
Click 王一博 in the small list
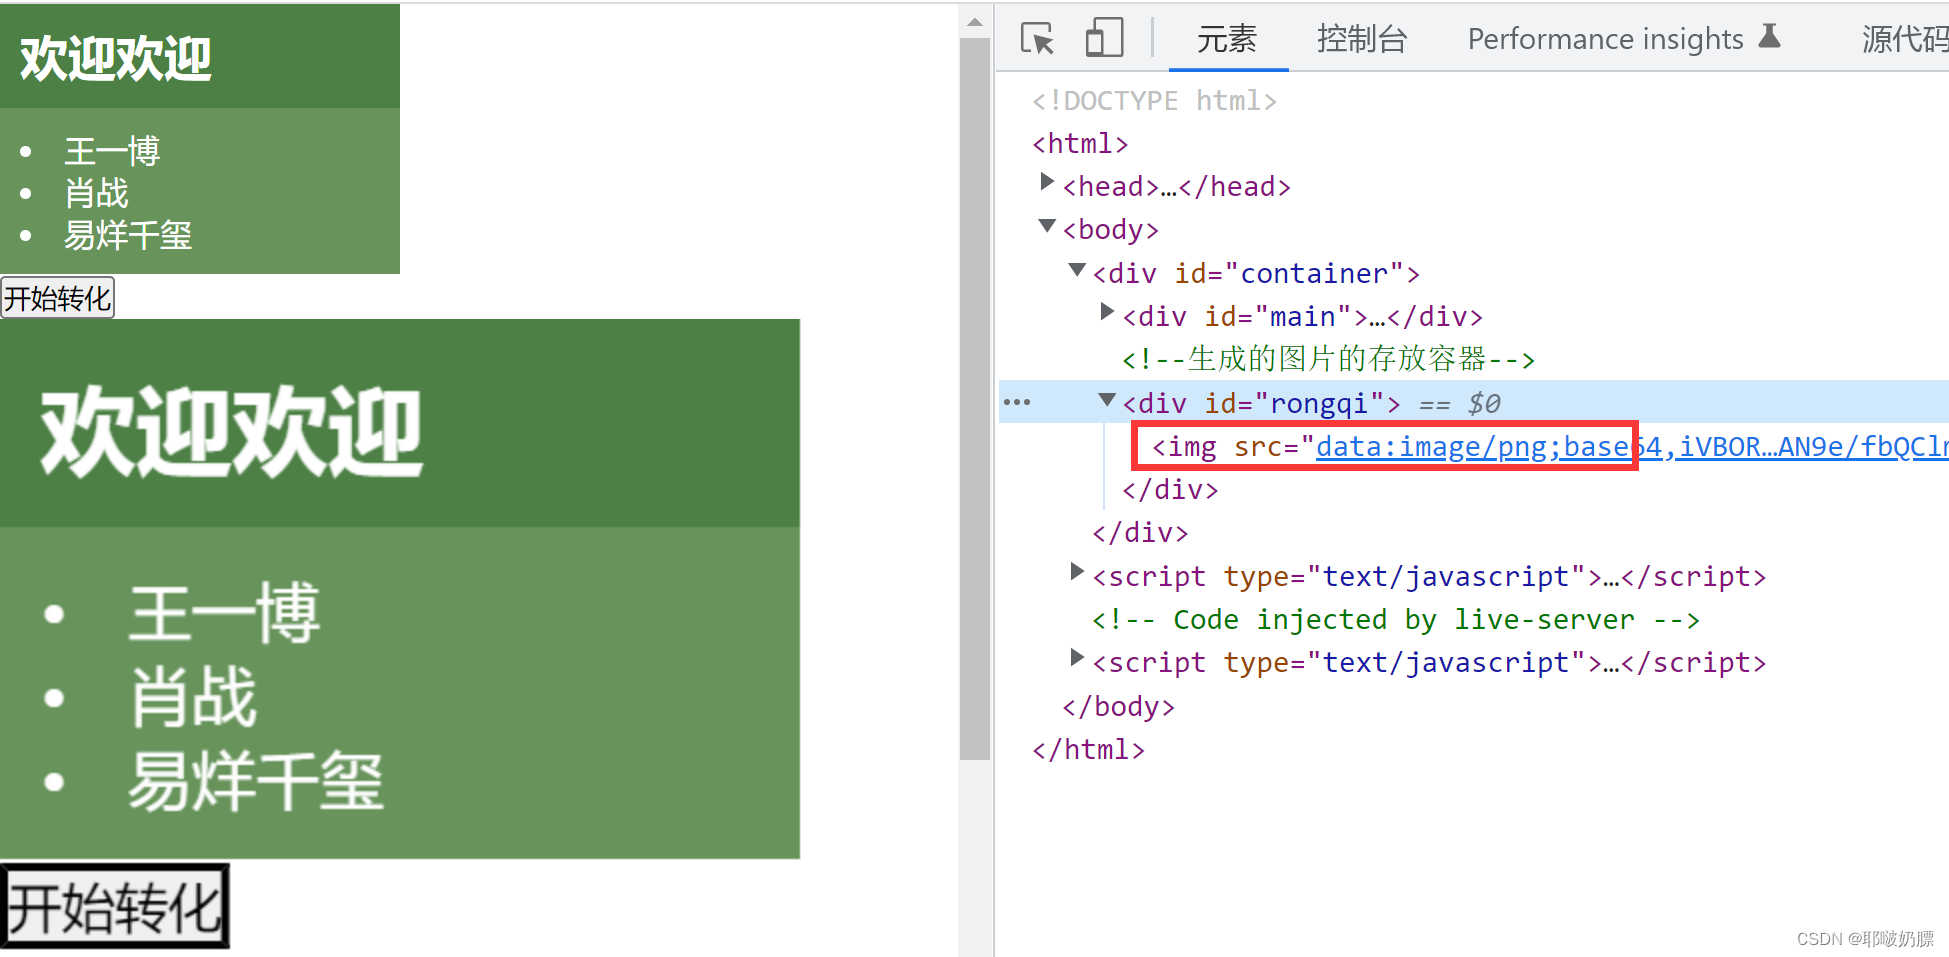[x=112, y=152]
